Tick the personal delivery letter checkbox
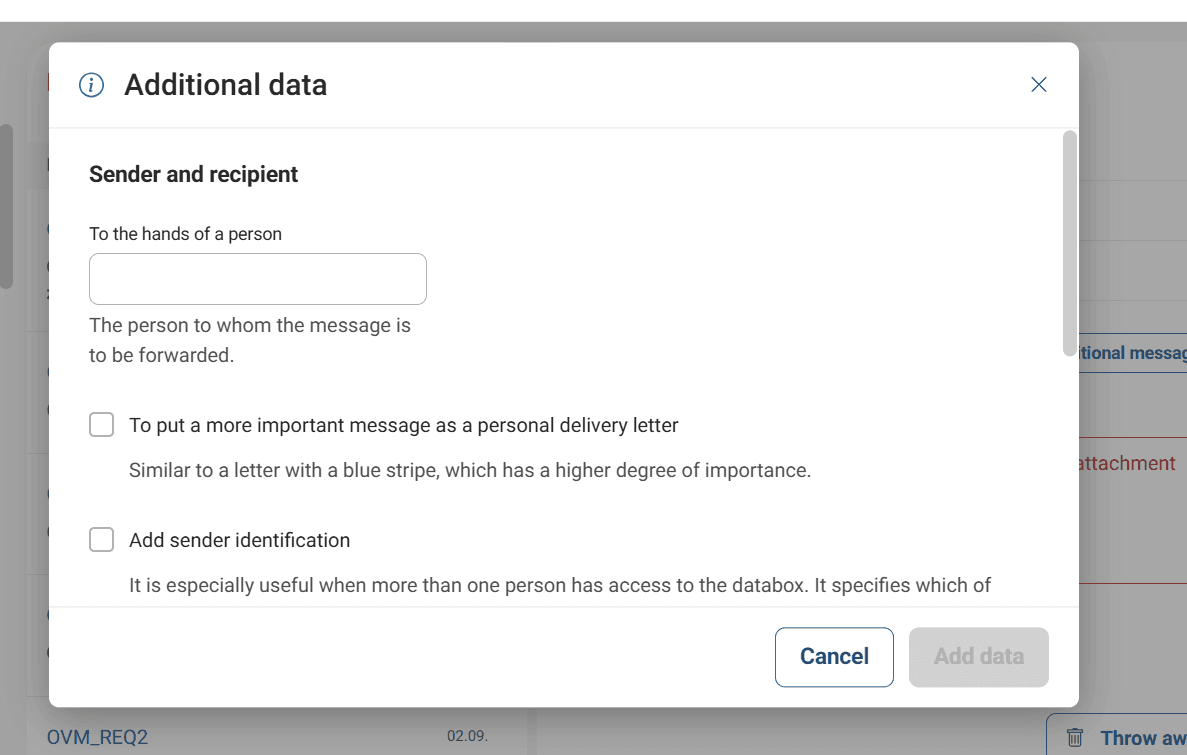The image size is (1187, 755). 102,425
